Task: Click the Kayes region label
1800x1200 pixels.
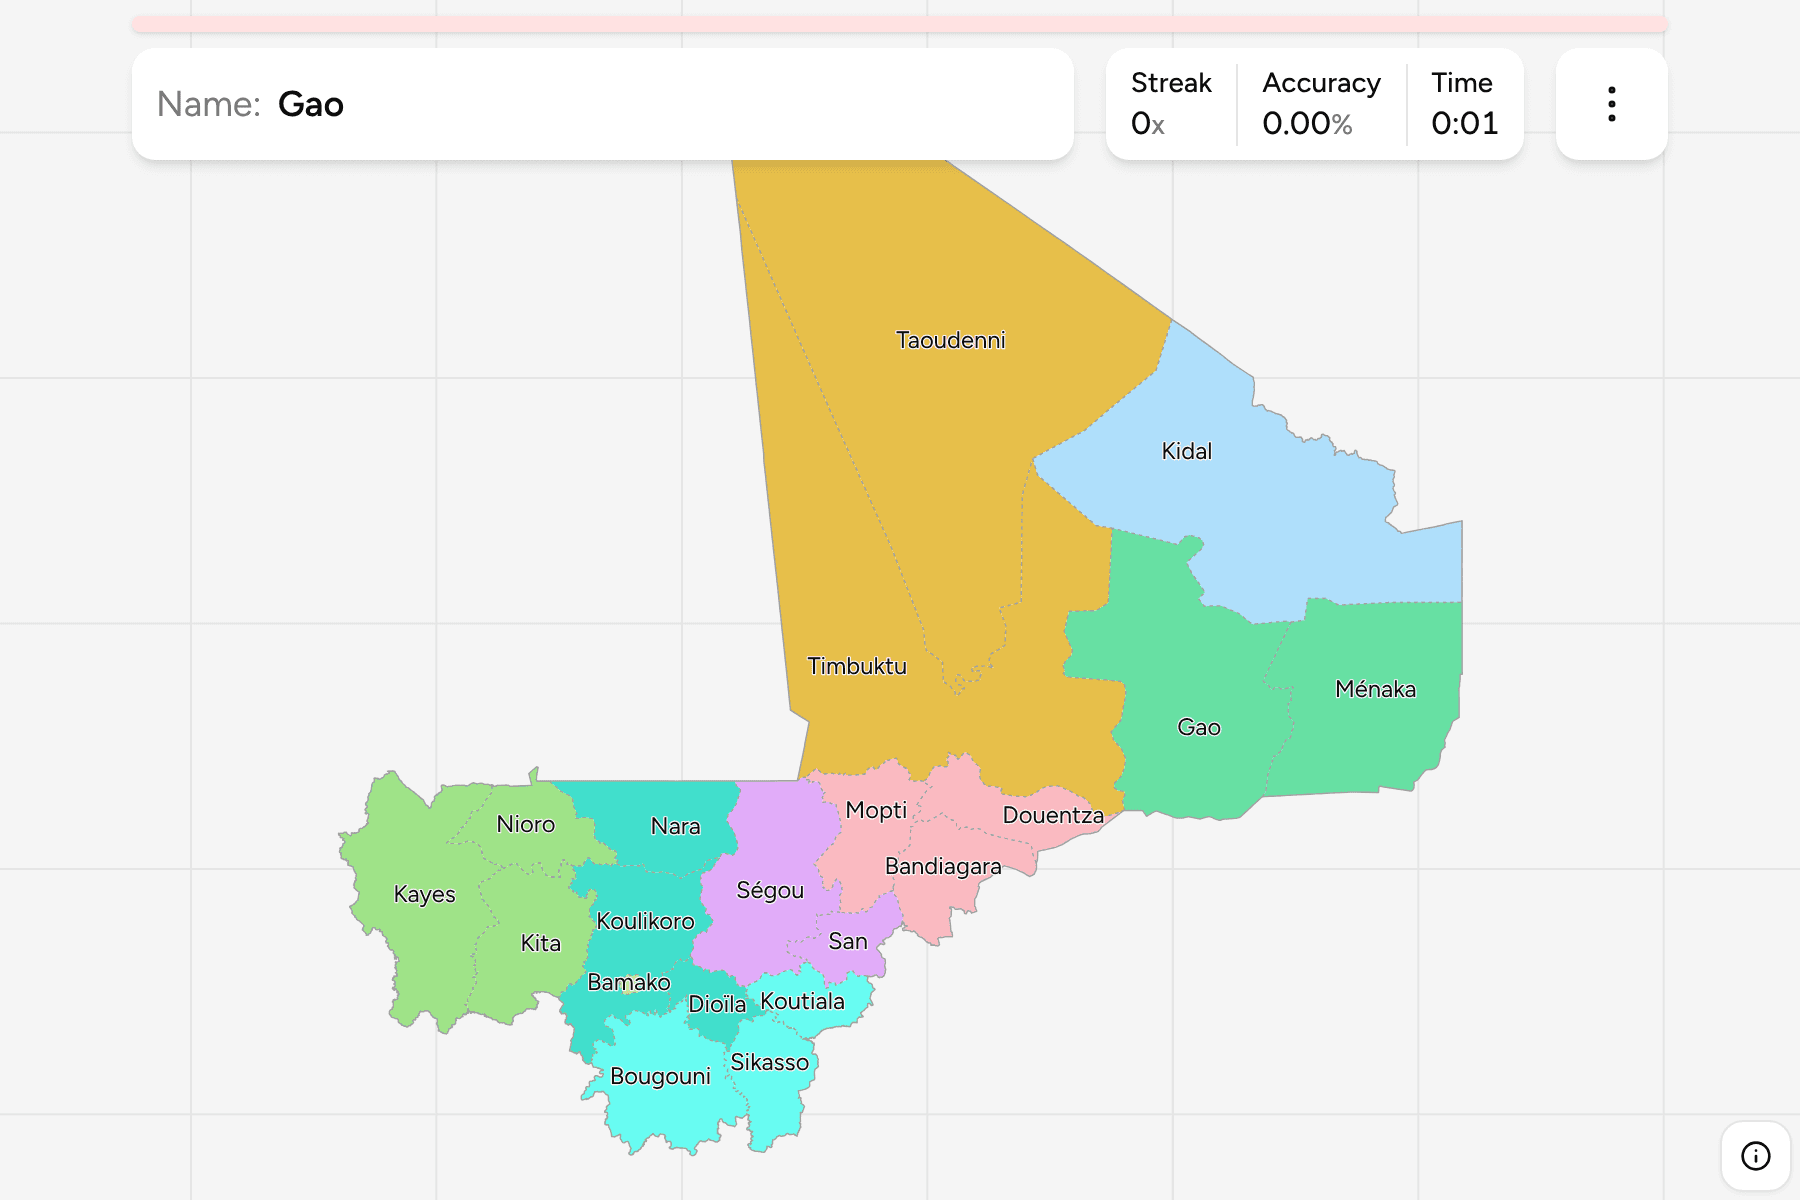Action: (424, 894)
